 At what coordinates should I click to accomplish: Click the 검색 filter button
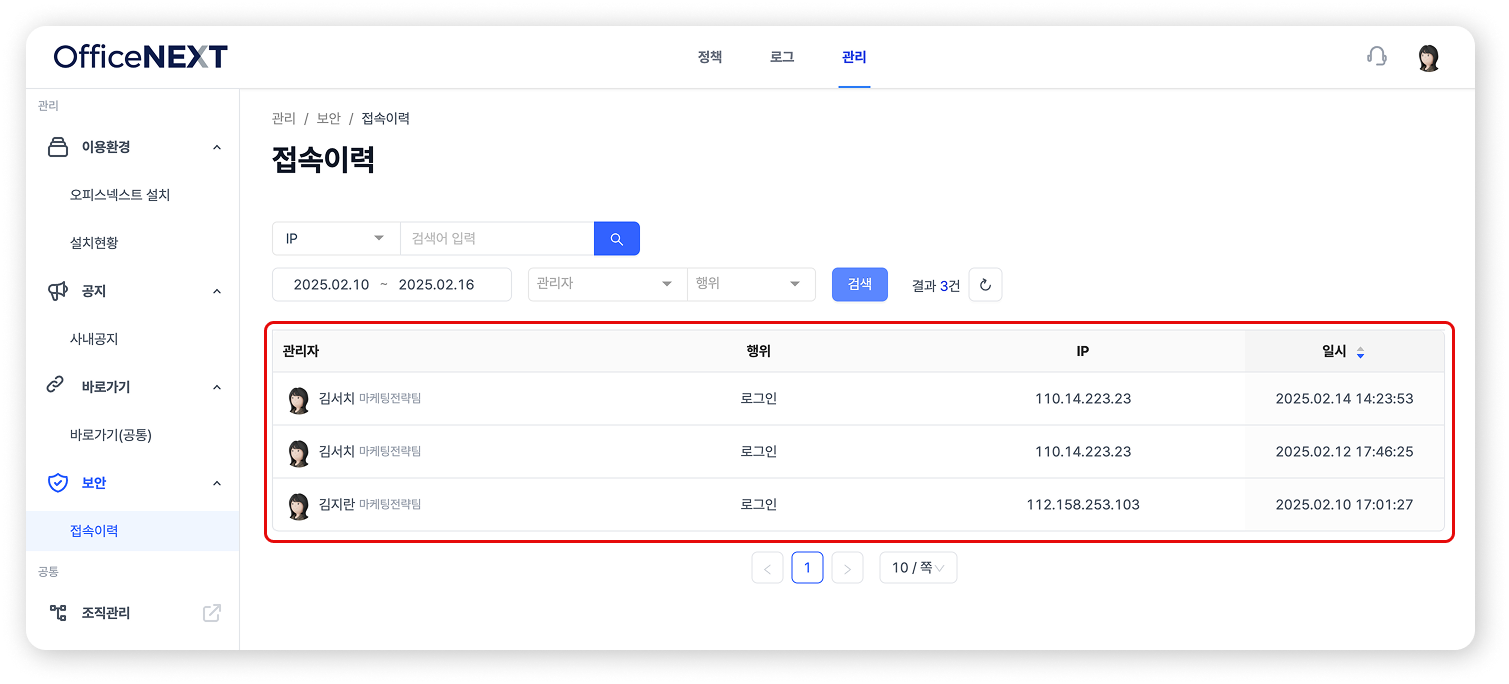click(x=860, y=284)
